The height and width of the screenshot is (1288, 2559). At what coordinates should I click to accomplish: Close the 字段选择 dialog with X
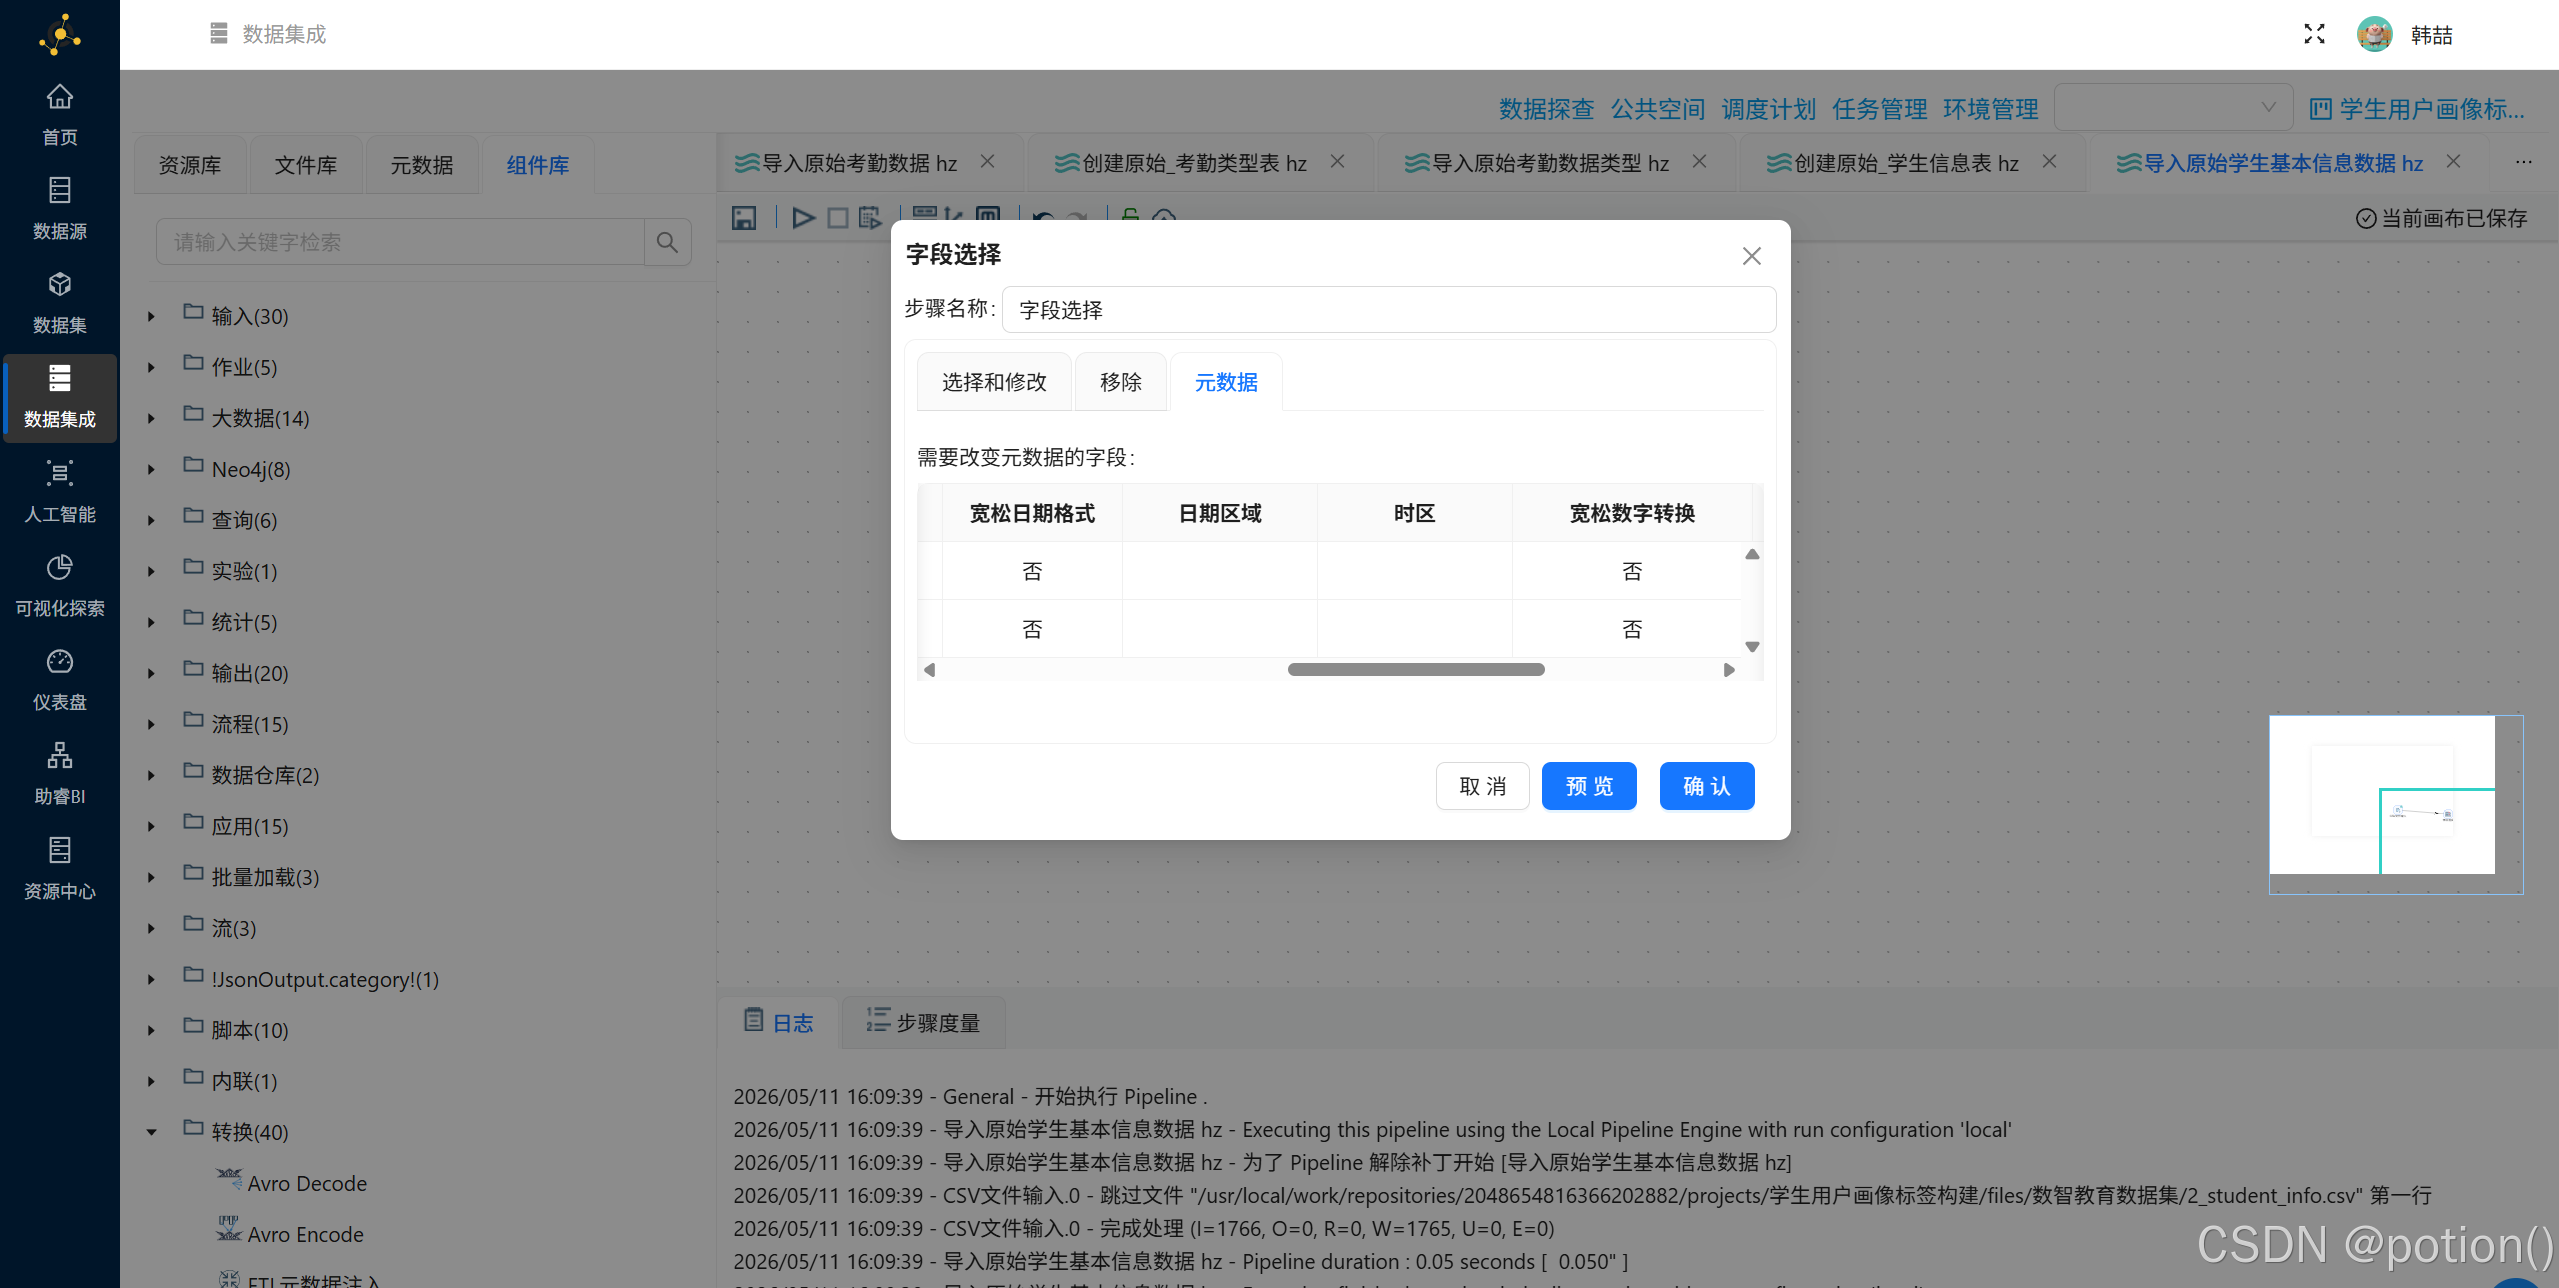click(1751, 256)
